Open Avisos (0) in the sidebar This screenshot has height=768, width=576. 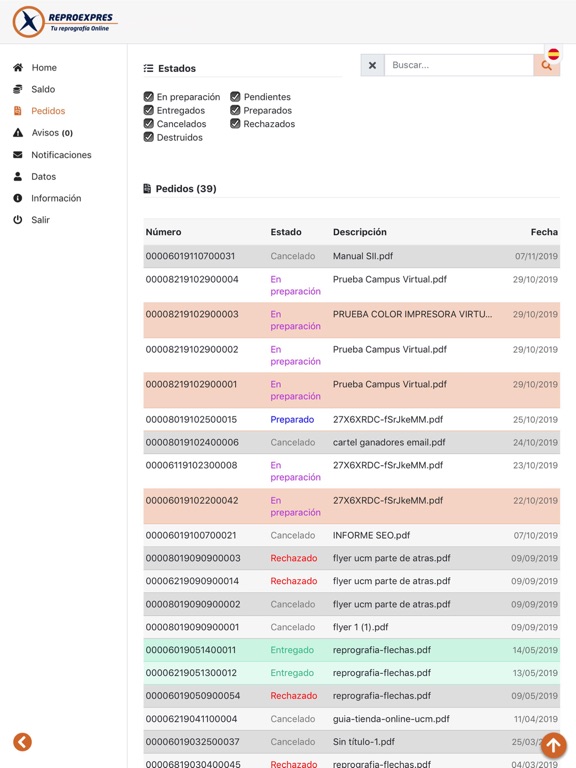(52, 133)
